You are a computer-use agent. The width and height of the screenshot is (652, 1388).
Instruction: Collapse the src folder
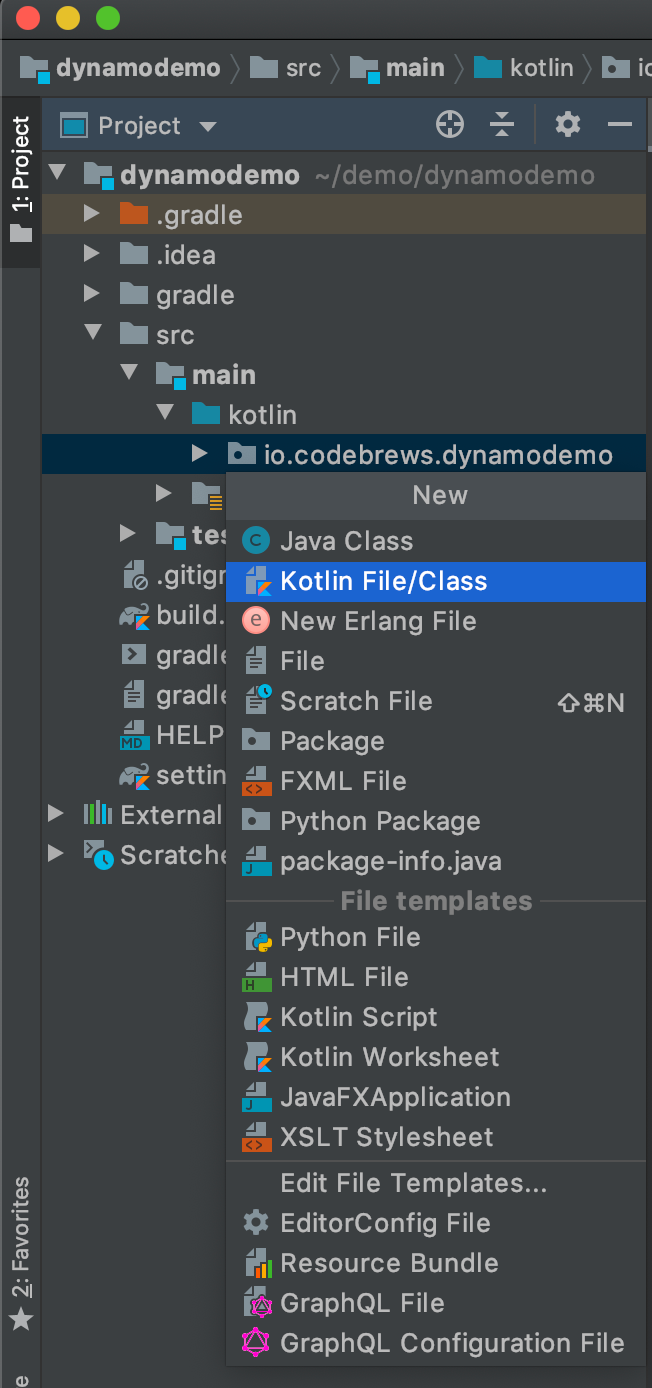point(92,333)
